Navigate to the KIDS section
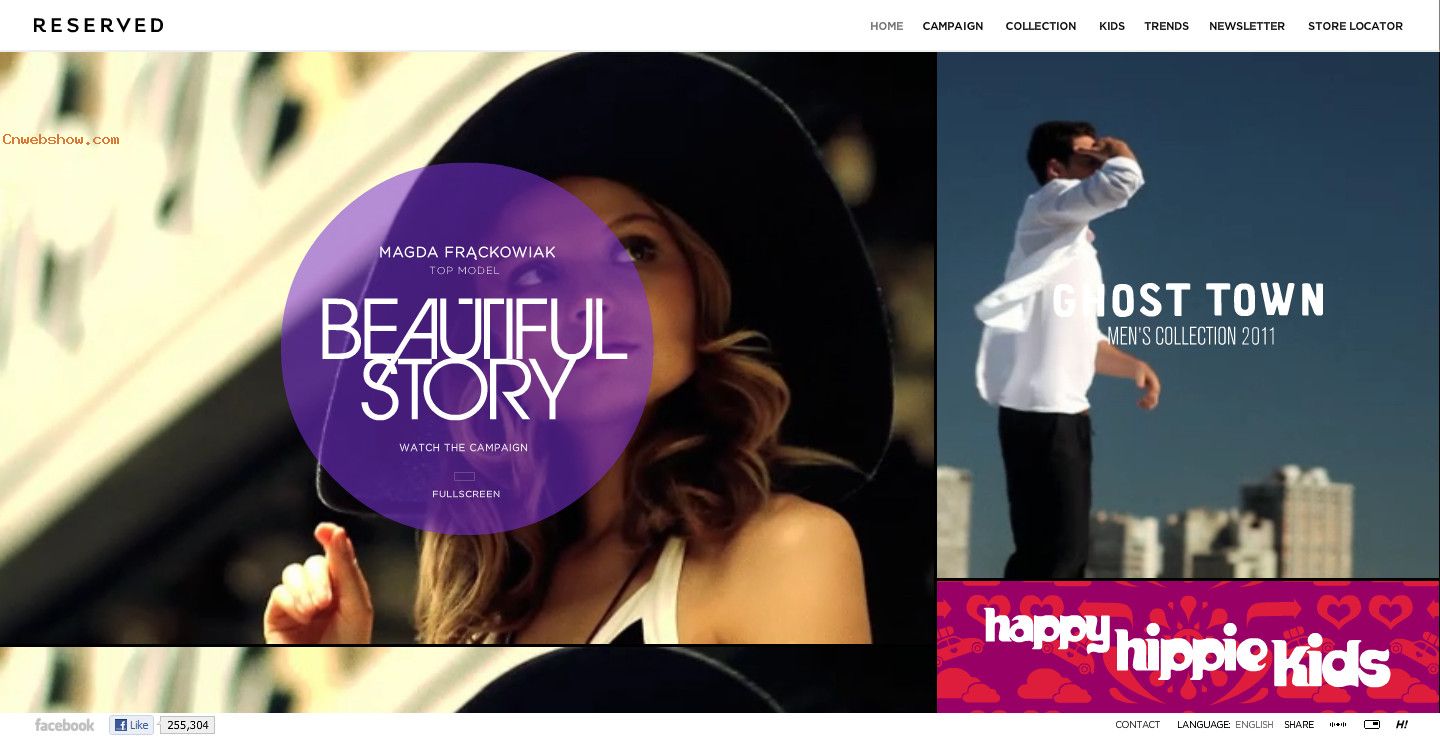This screenshot has height=740, width=1440. tap(1112, 26)
